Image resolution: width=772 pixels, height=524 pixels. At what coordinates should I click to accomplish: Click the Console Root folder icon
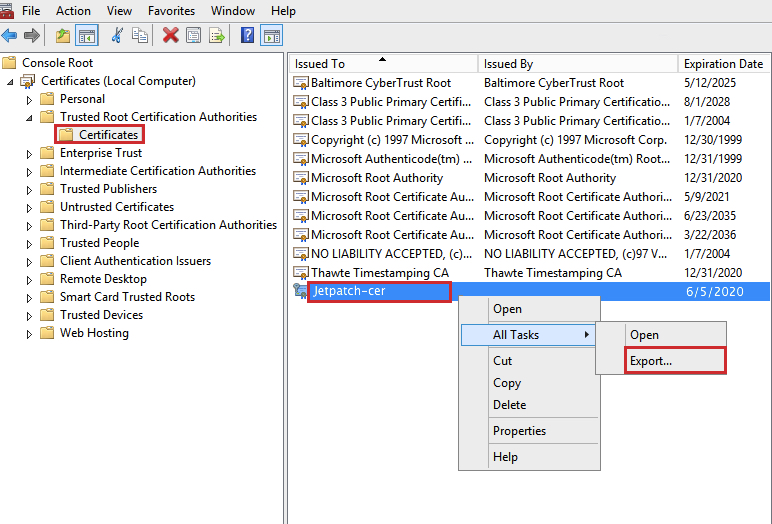pyautogui.click(x=9, y=63)
